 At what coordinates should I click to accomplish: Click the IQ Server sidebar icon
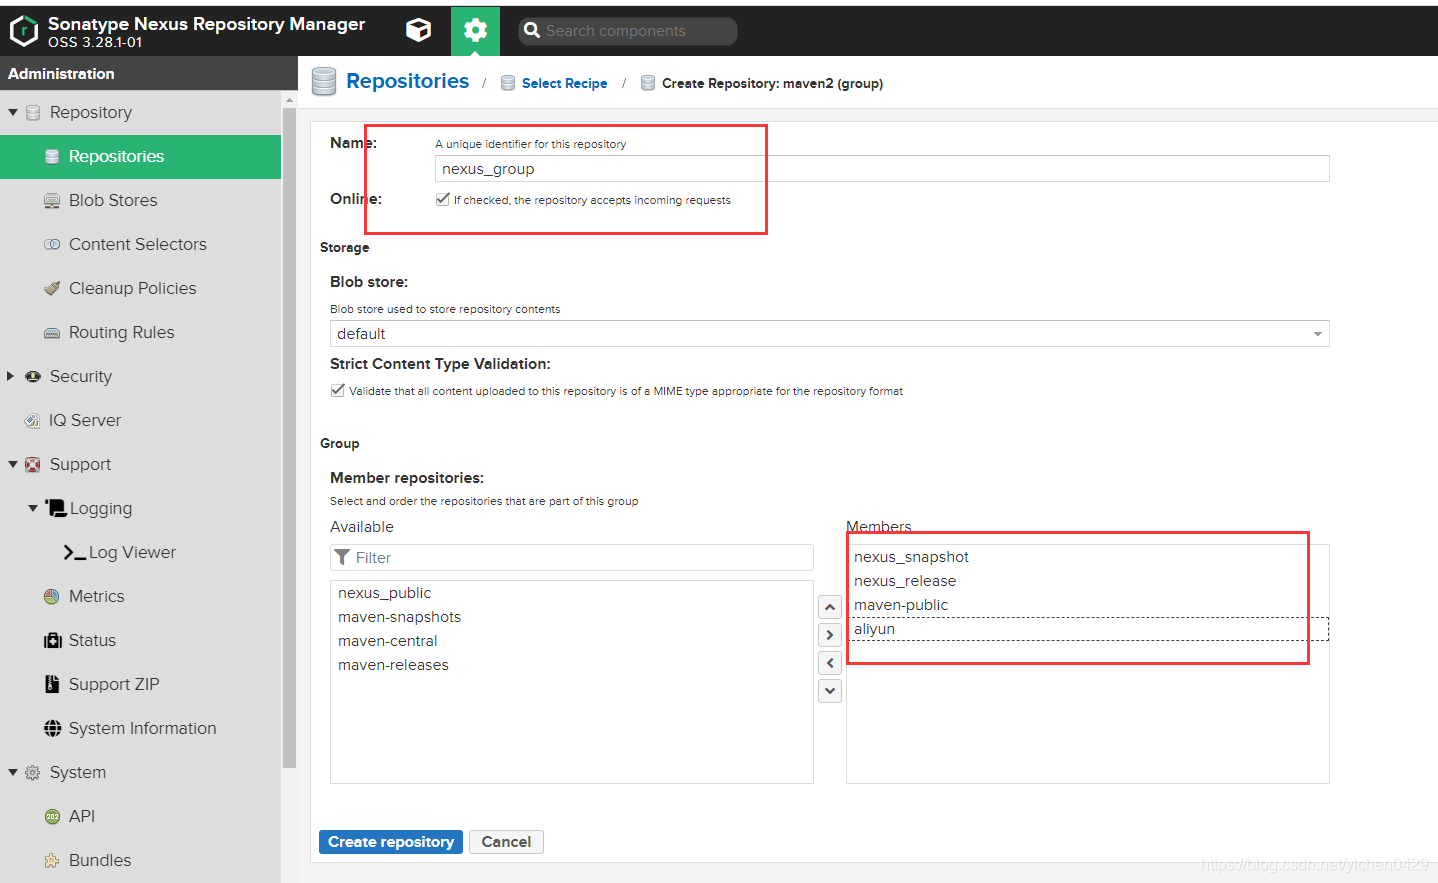pos(32,421)
